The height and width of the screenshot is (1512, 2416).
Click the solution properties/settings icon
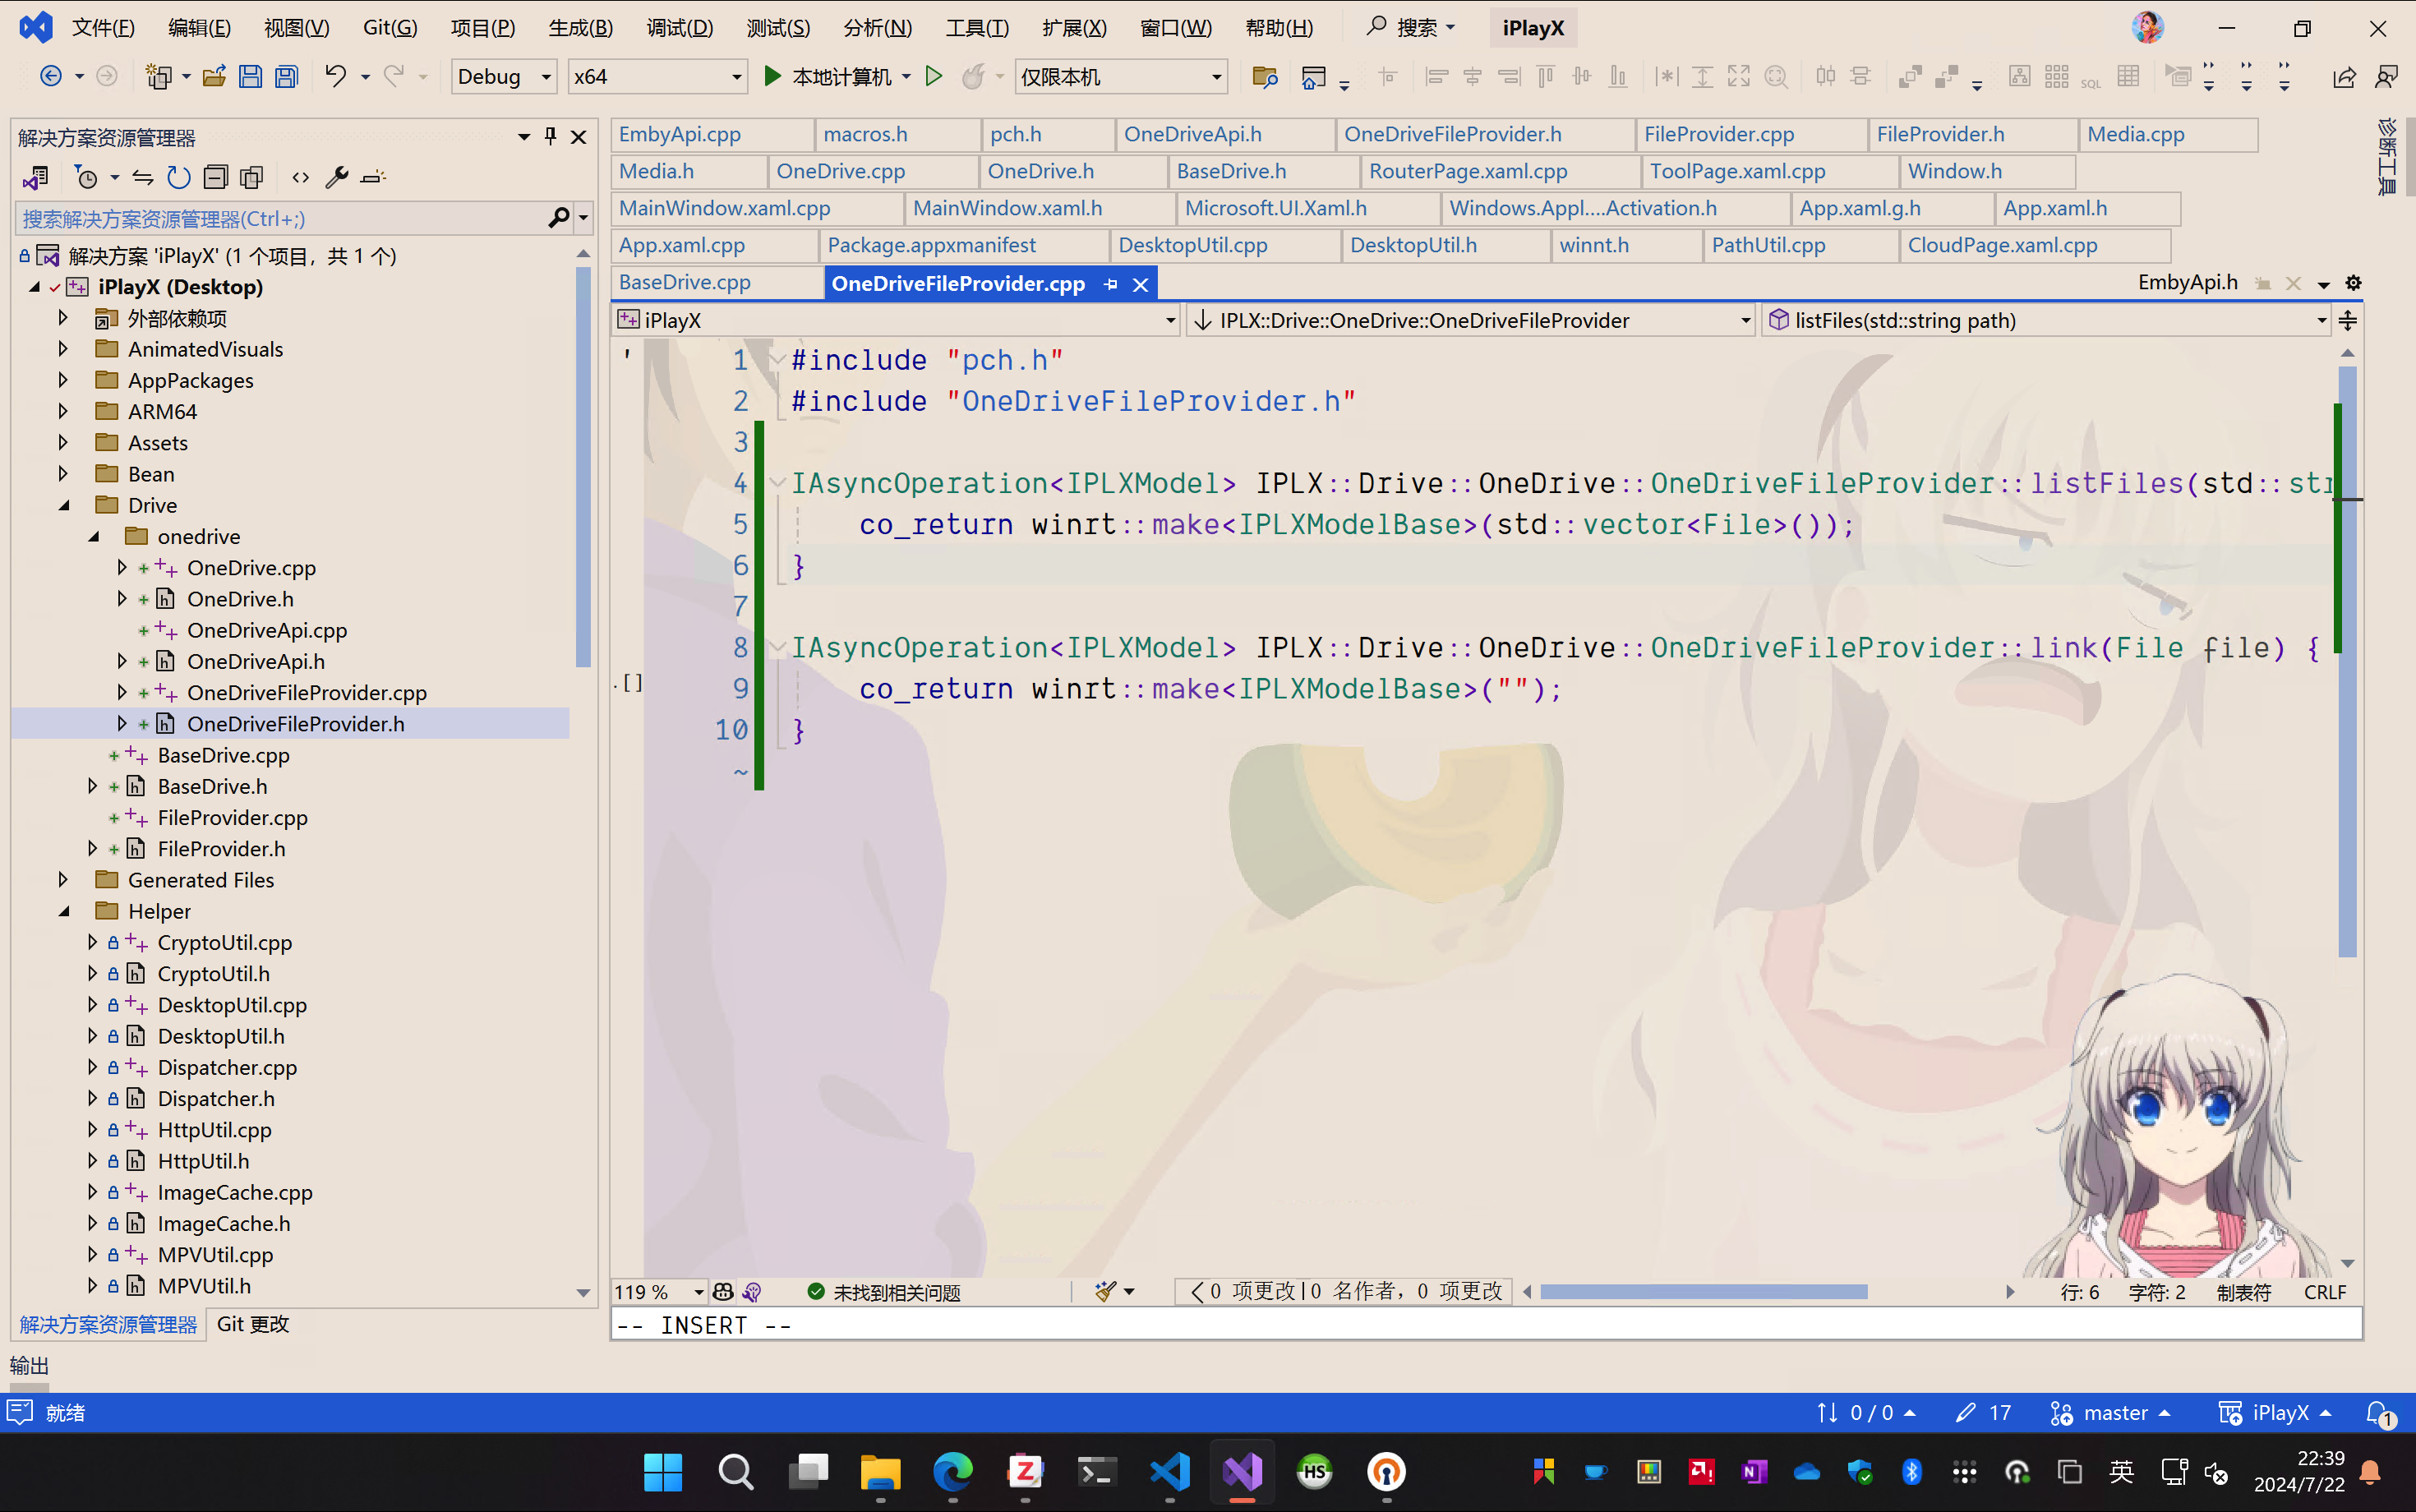tap(336, 176)
